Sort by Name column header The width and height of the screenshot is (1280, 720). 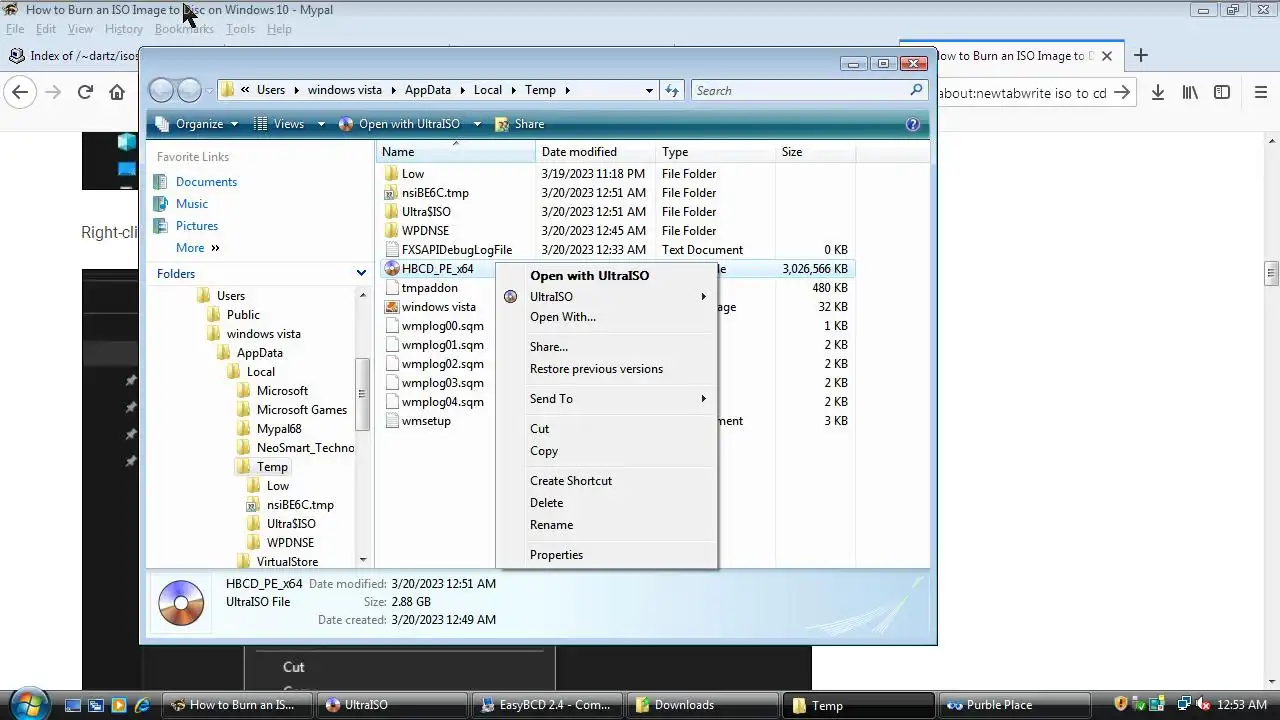(x=456, y=152)
